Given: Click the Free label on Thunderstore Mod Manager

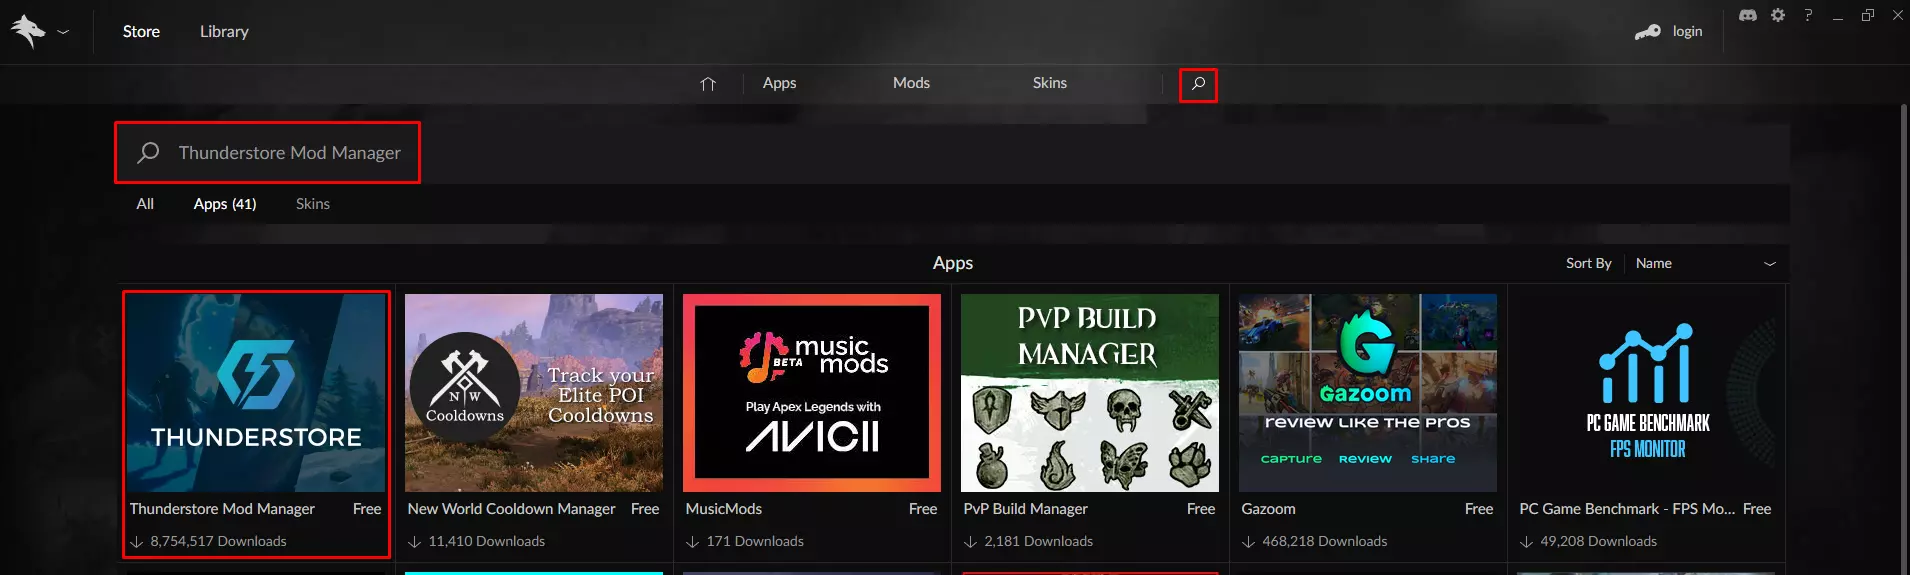Looking at the screenshot, I should tap(367, 509).
